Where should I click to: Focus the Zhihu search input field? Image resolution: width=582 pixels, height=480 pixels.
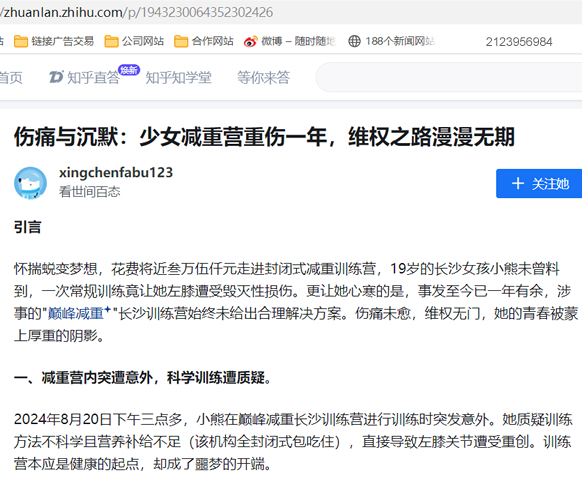(449, 77)
